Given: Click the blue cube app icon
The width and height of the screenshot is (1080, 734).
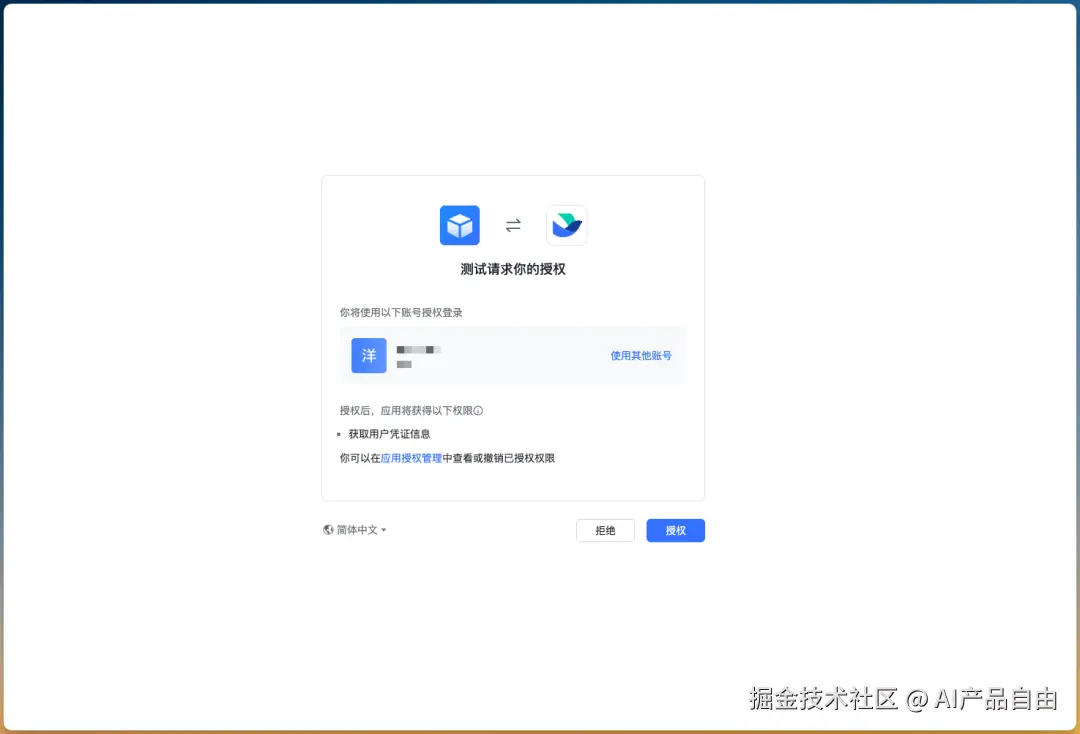Looking at the screenshot, I should point(459,224).
